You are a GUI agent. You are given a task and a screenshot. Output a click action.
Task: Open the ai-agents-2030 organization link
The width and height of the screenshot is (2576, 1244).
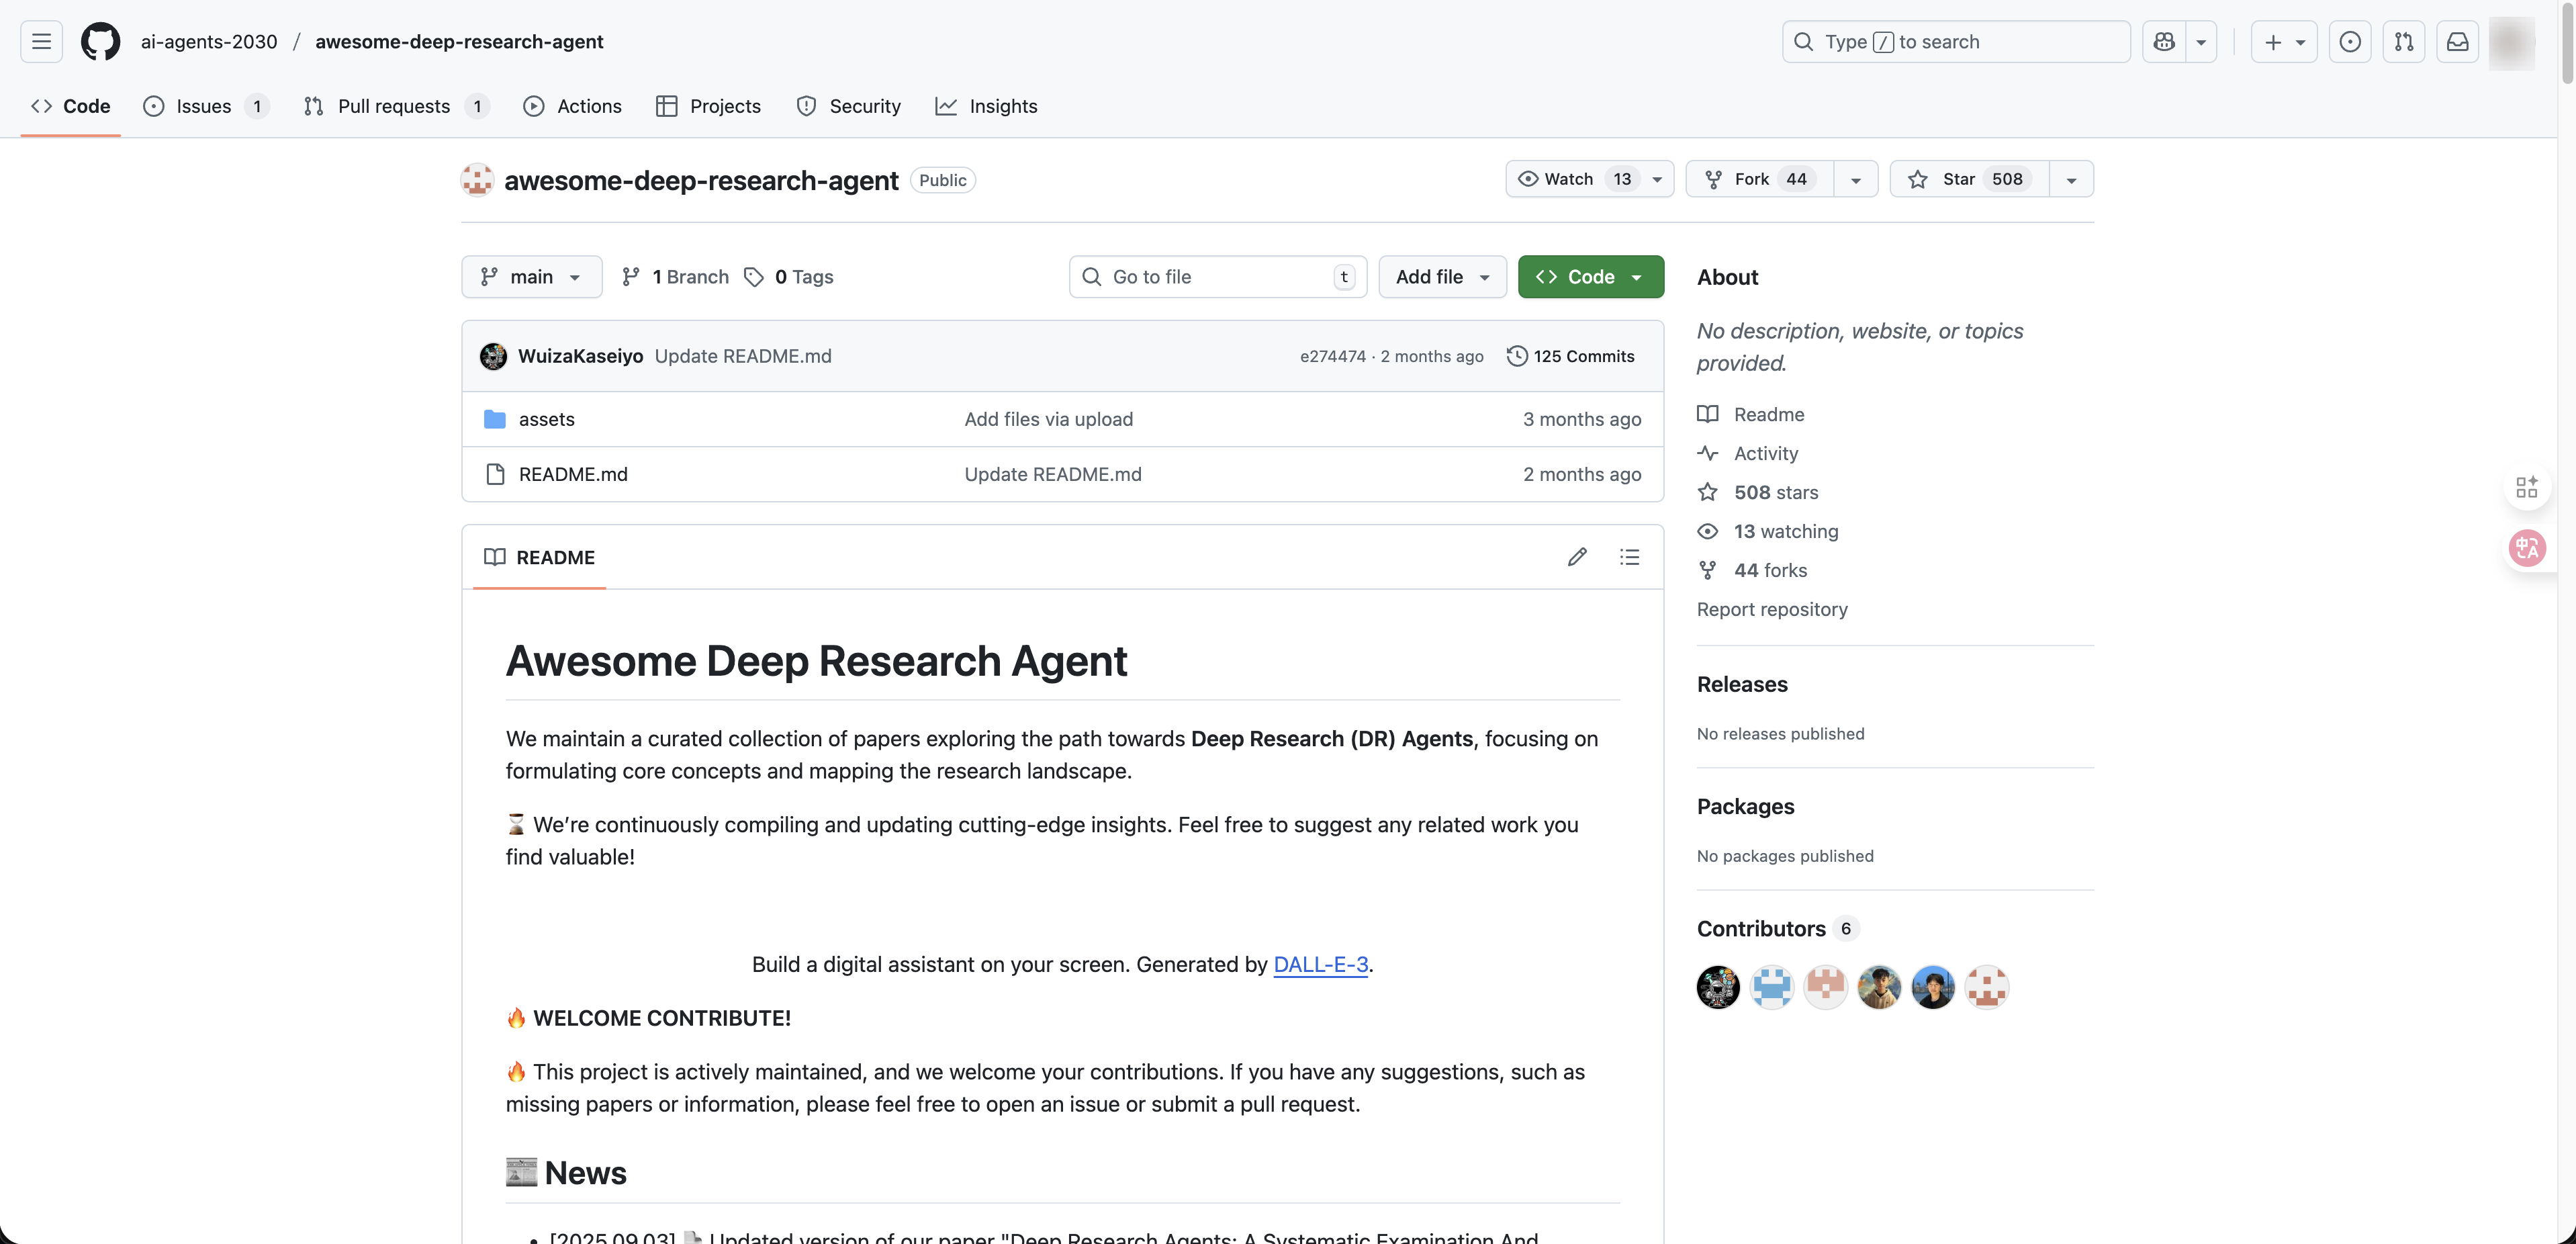coord(209,41)
